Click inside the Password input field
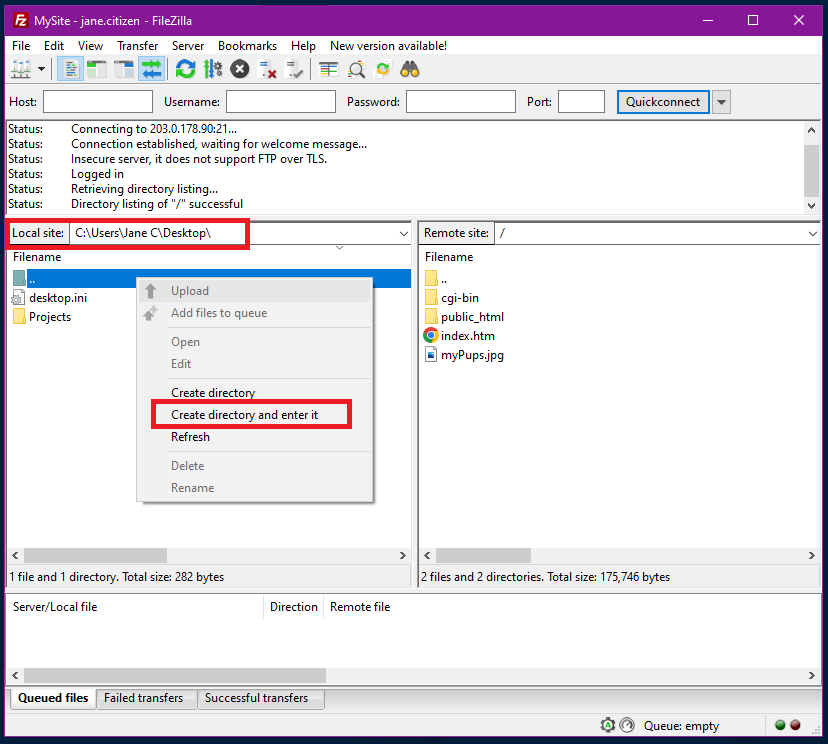The height and width of the screenshot is (744, 828). click(x=460, y=101)
